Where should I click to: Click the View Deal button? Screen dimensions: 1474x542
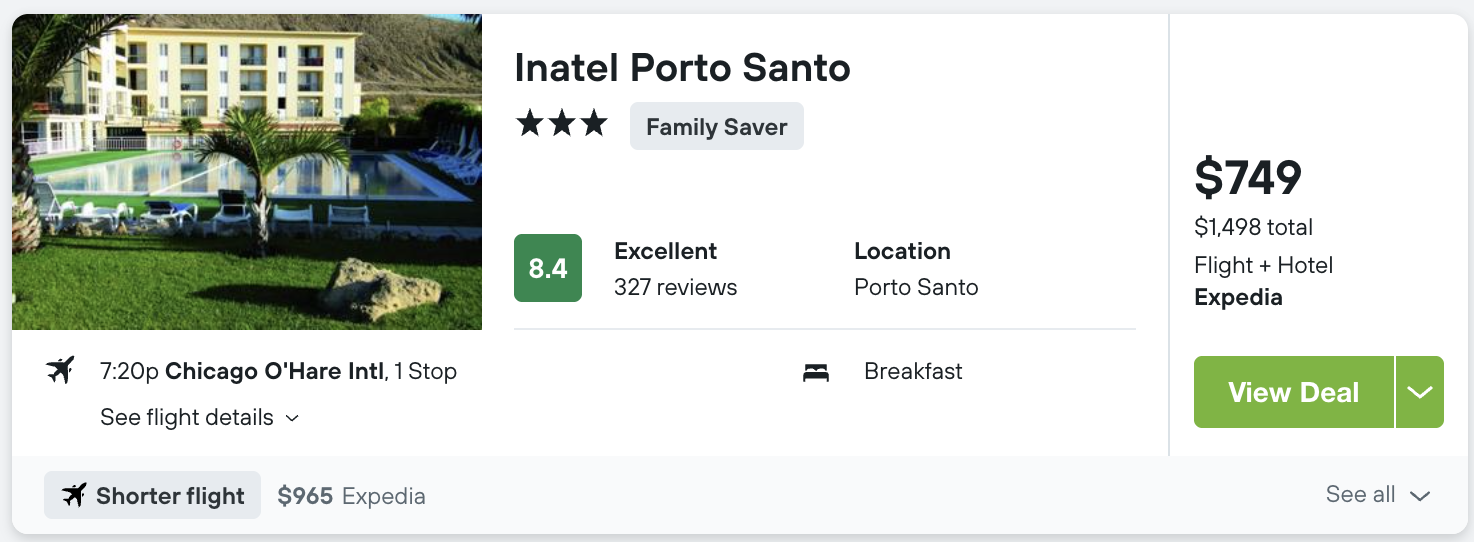click(1294, 392)
